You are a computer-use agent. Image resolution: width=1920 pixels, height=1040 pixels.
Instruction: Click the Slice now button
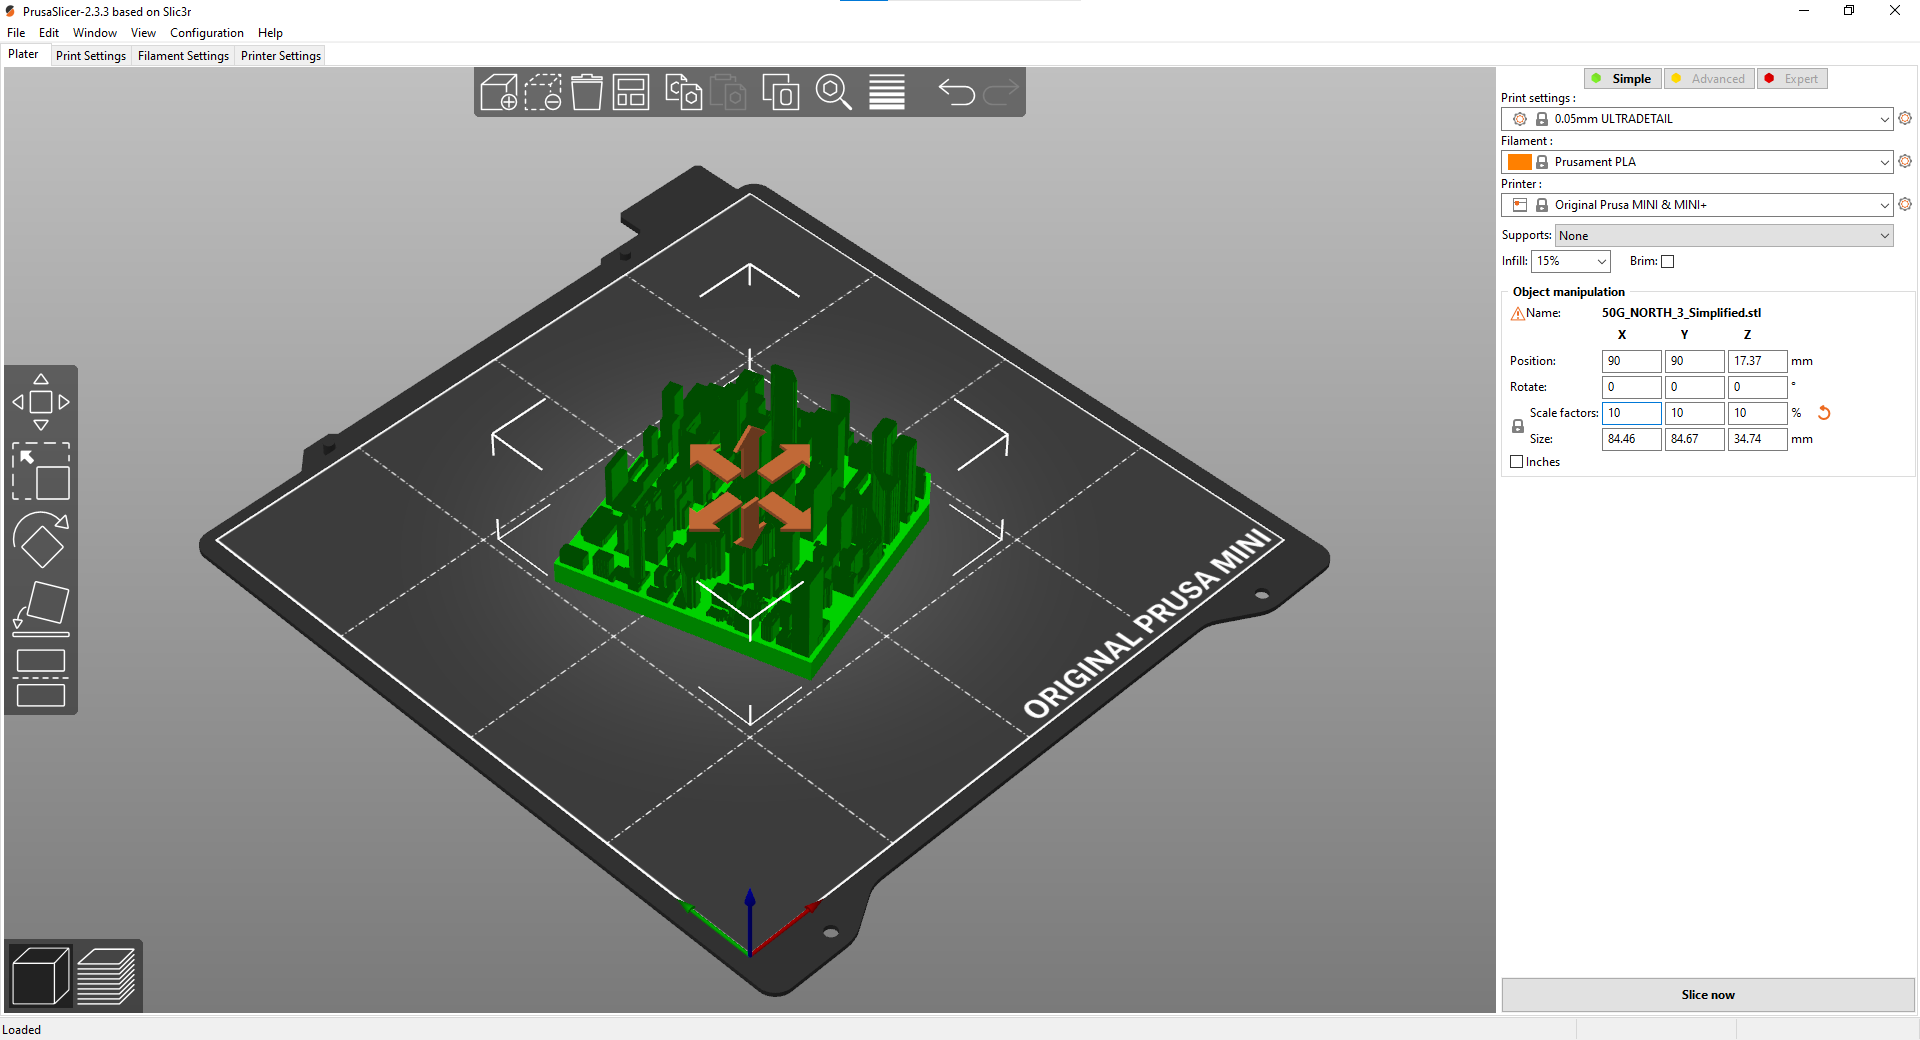point(1708,995)
